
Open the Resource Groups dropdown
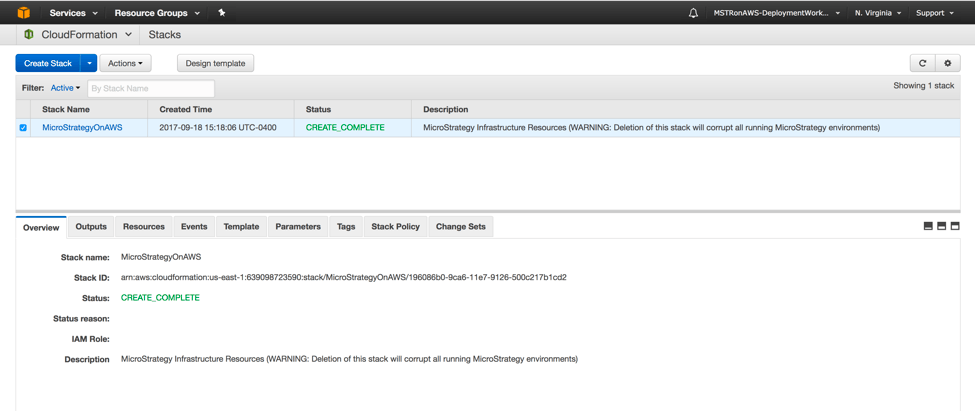coord(157,13)
